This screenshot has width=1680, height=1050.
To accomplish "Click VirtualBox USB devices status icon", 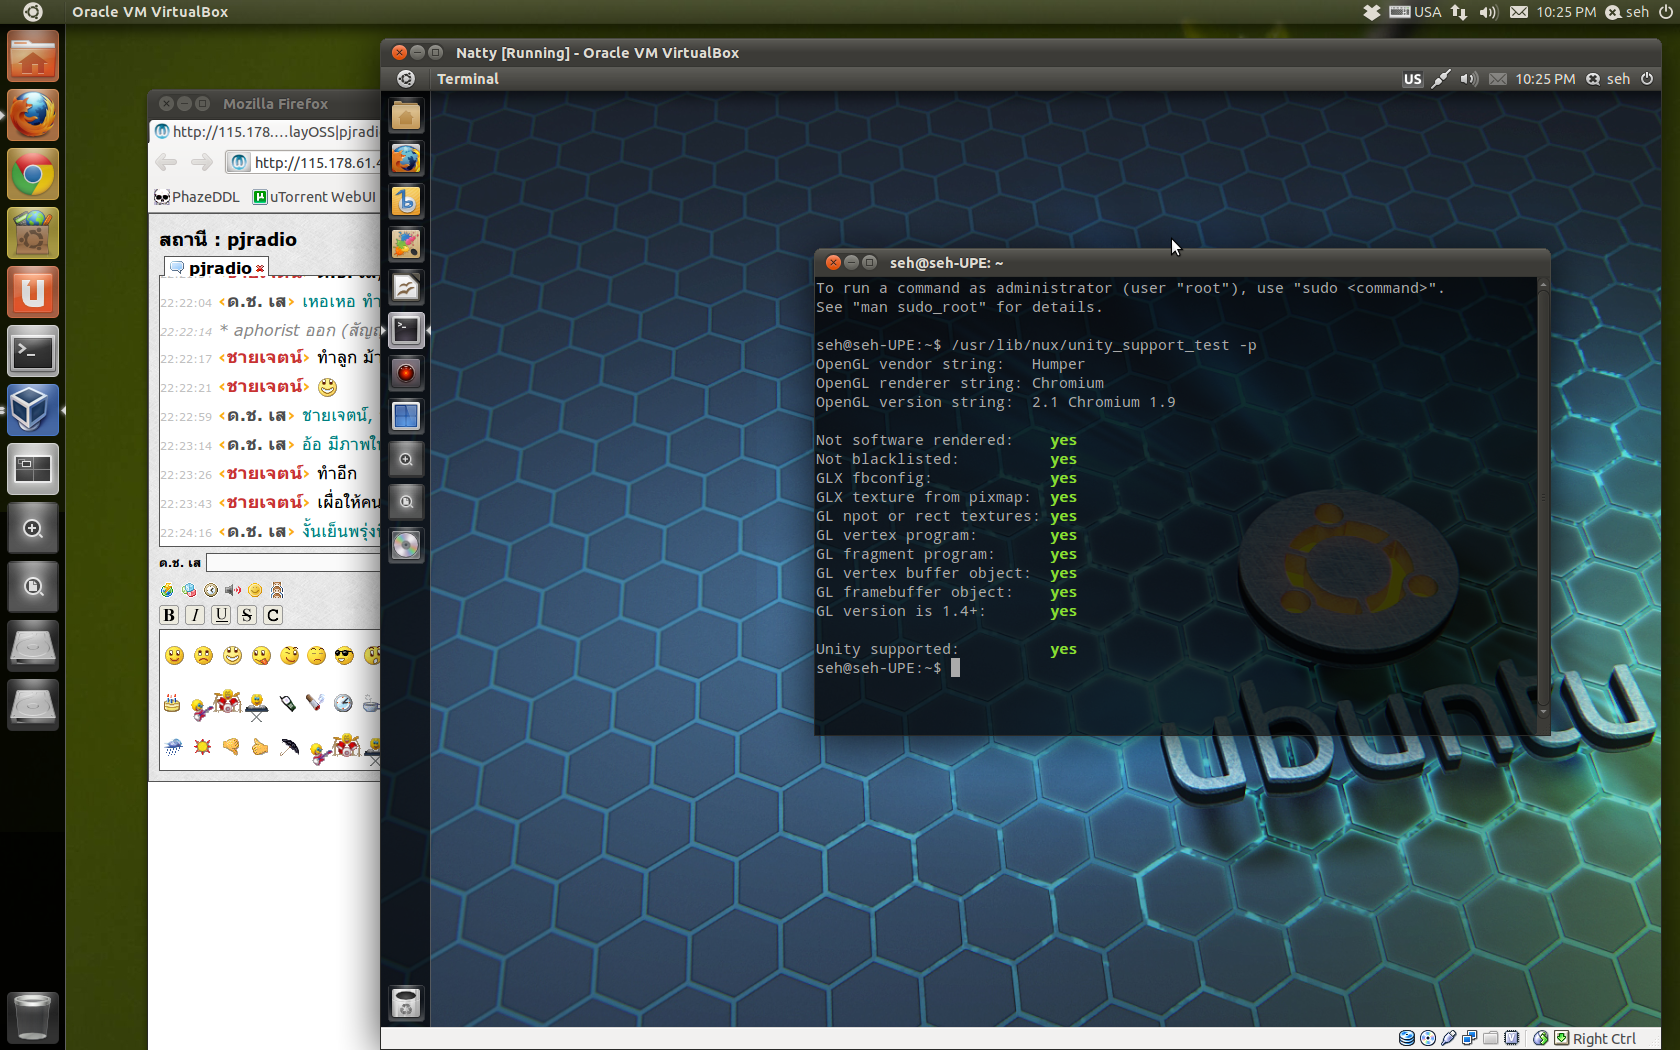I will pos(1449,1038).
